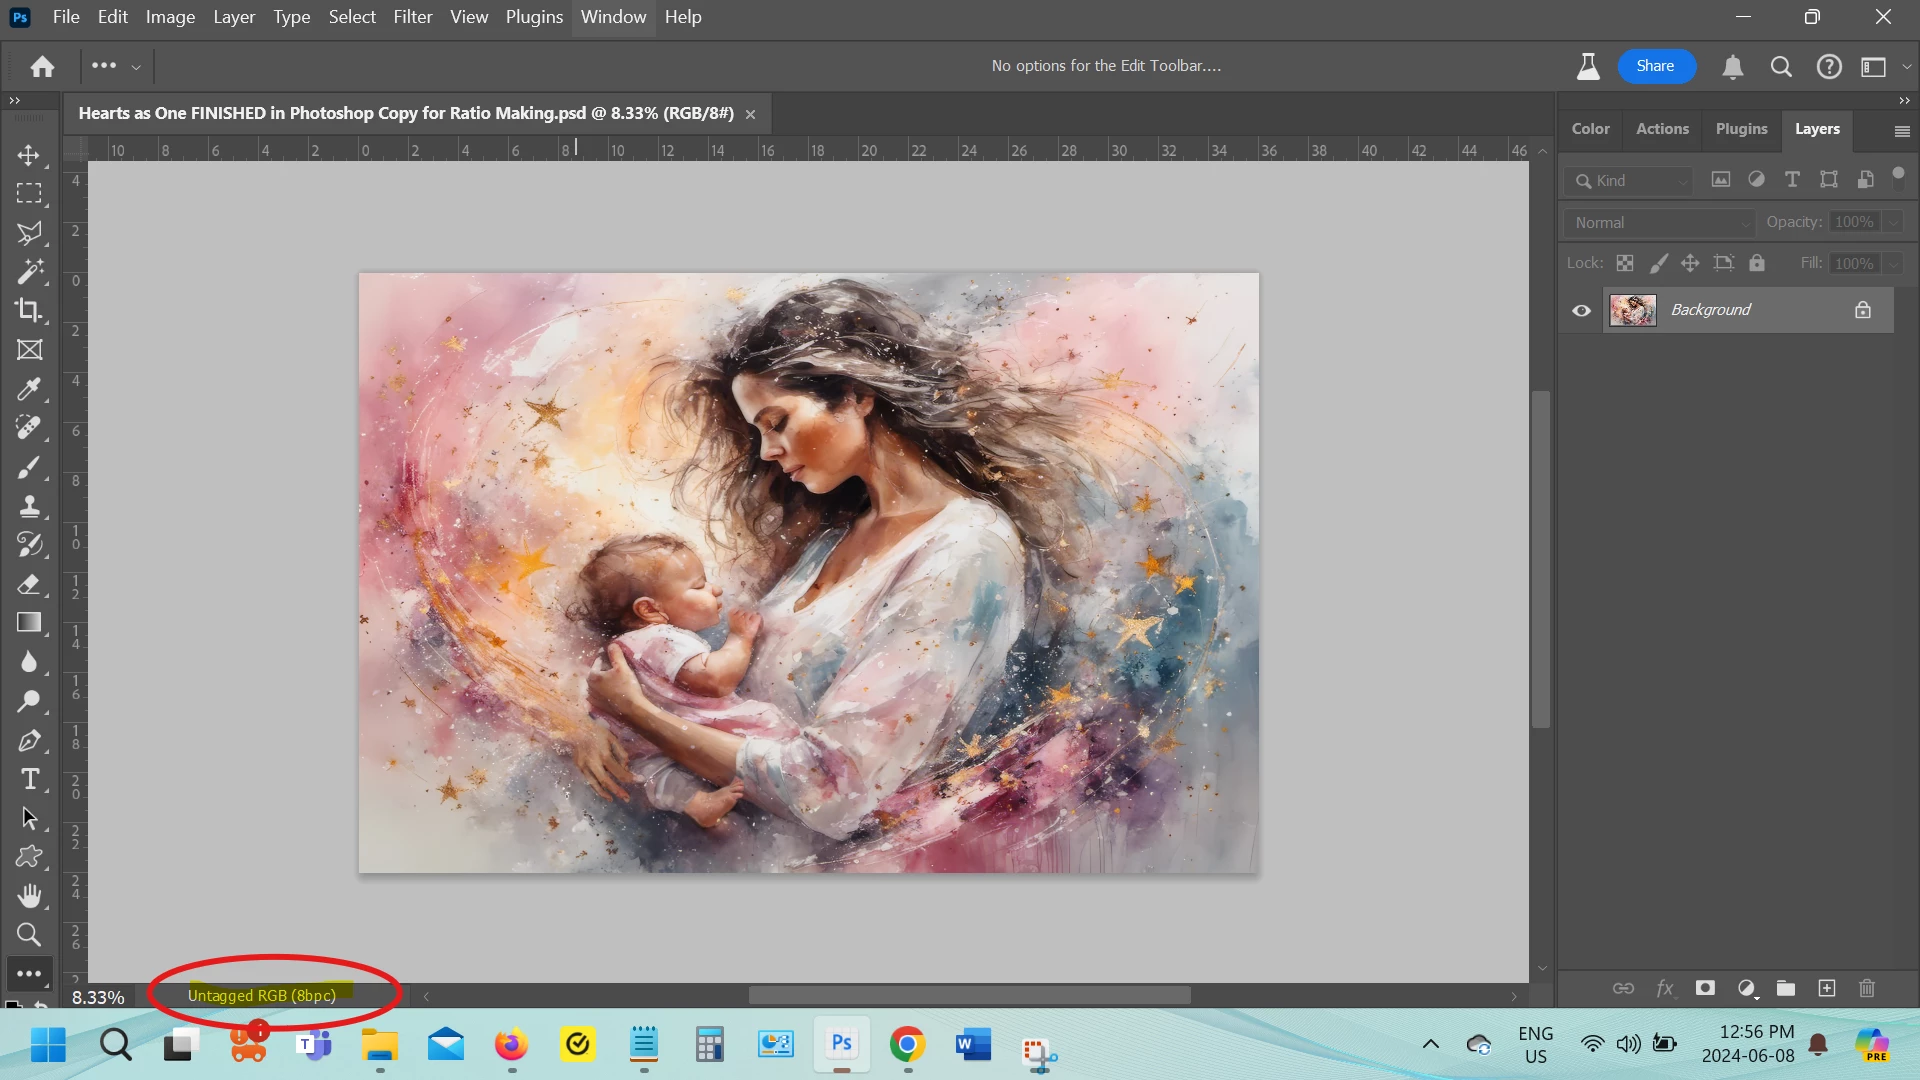
Task: Toggle Lock transparent pixels
Action: tap(1625, 263)
